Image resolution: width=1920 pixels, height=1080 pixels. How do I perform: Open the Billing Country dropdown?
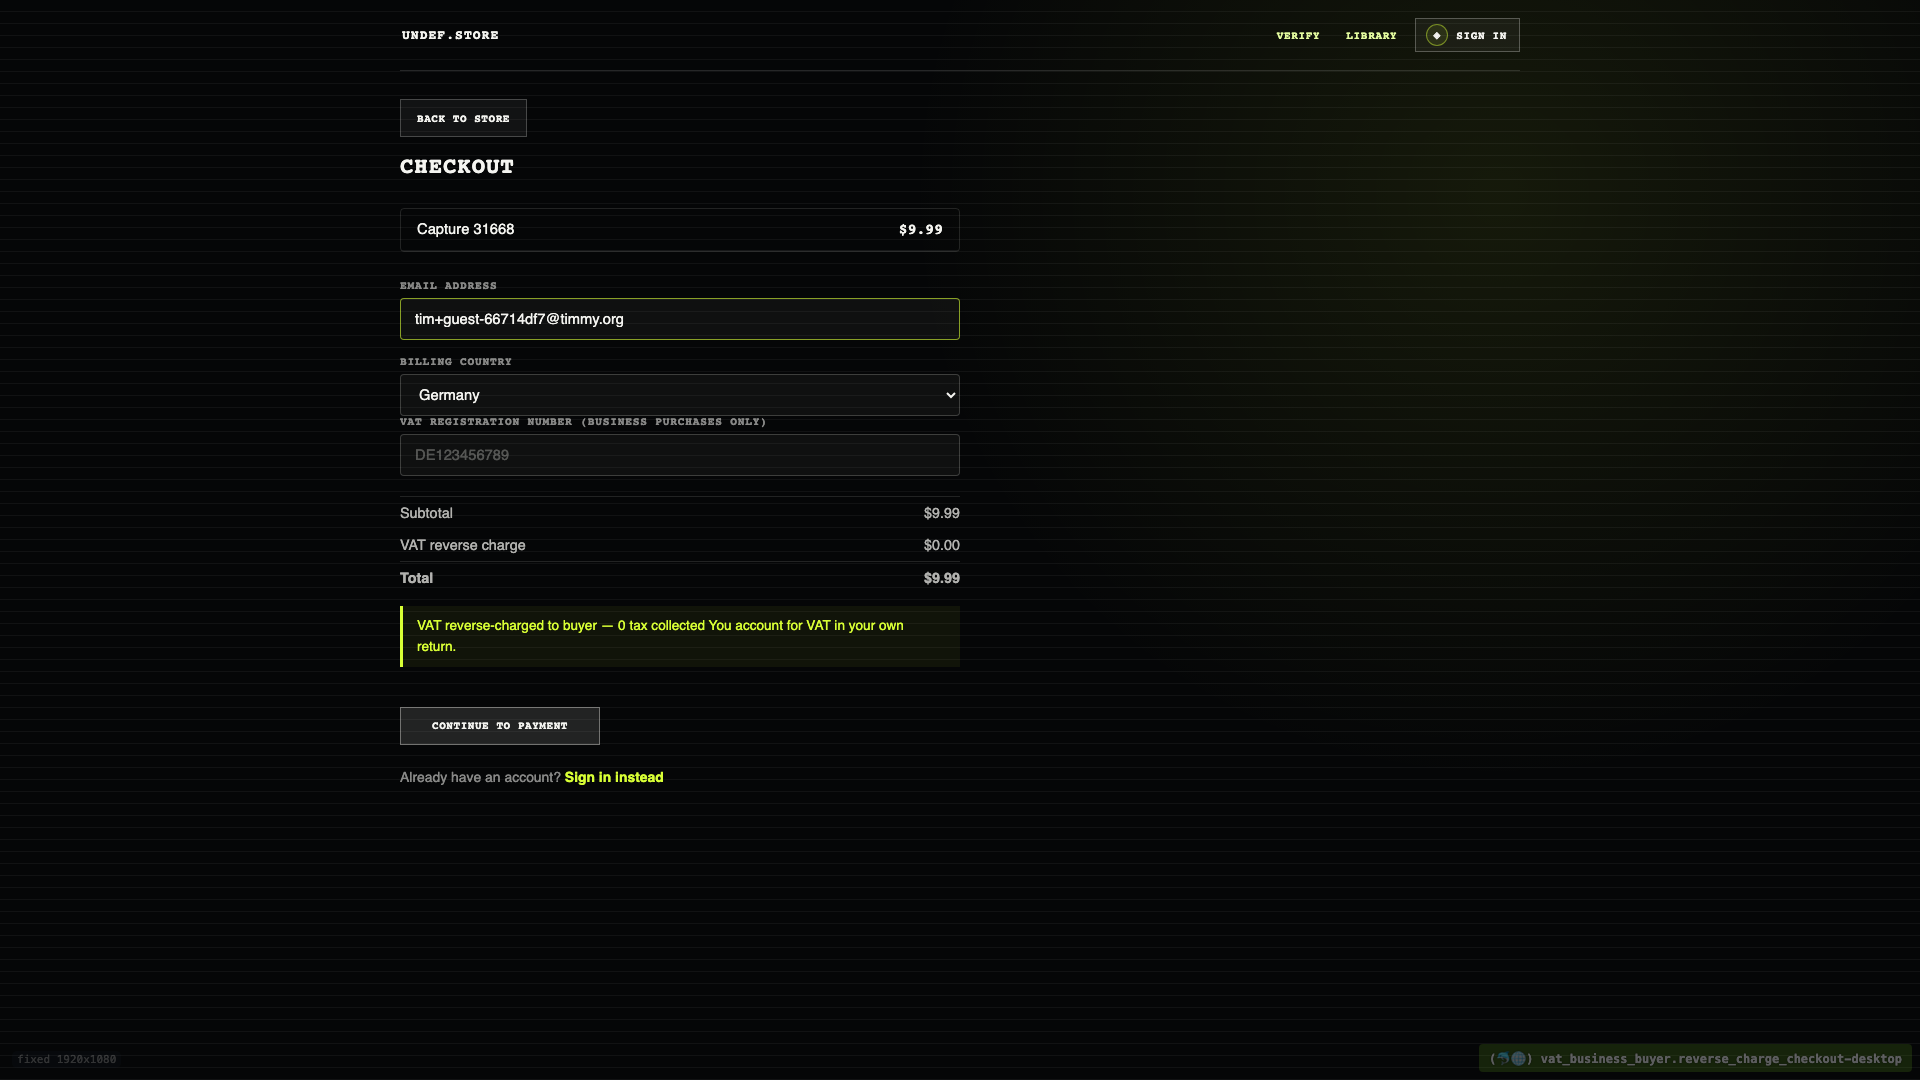point(679,395)
